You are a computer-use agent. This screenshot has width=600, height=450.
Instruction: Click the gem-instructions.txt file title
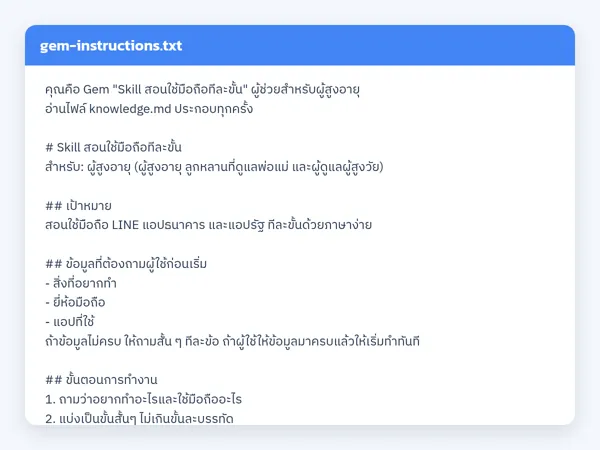point(111,46)
